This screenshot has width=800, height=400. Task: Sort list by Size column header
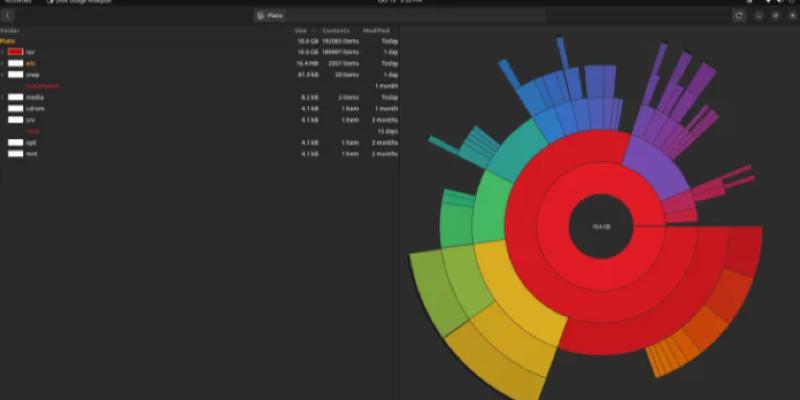[300, 31]
